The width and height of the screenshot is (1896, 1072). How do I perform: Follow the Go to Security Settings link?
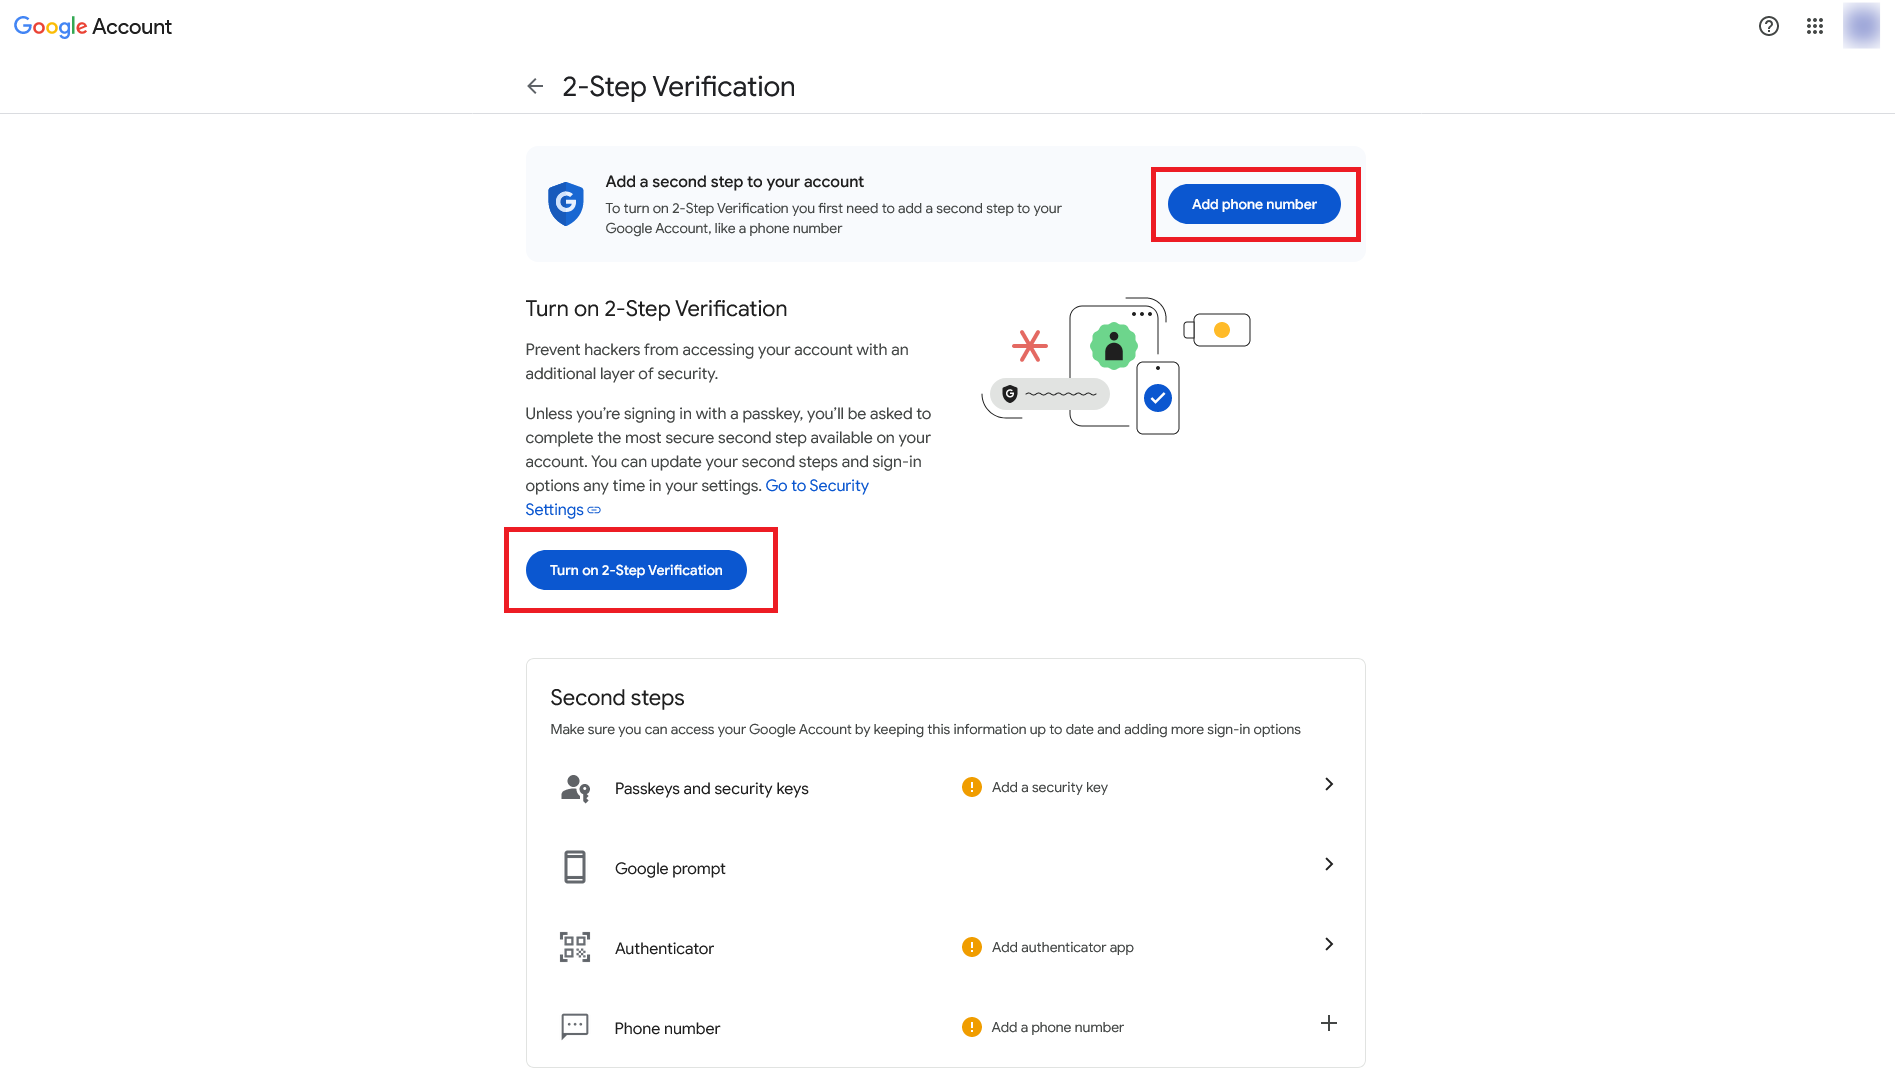click(x=816, y=486)
